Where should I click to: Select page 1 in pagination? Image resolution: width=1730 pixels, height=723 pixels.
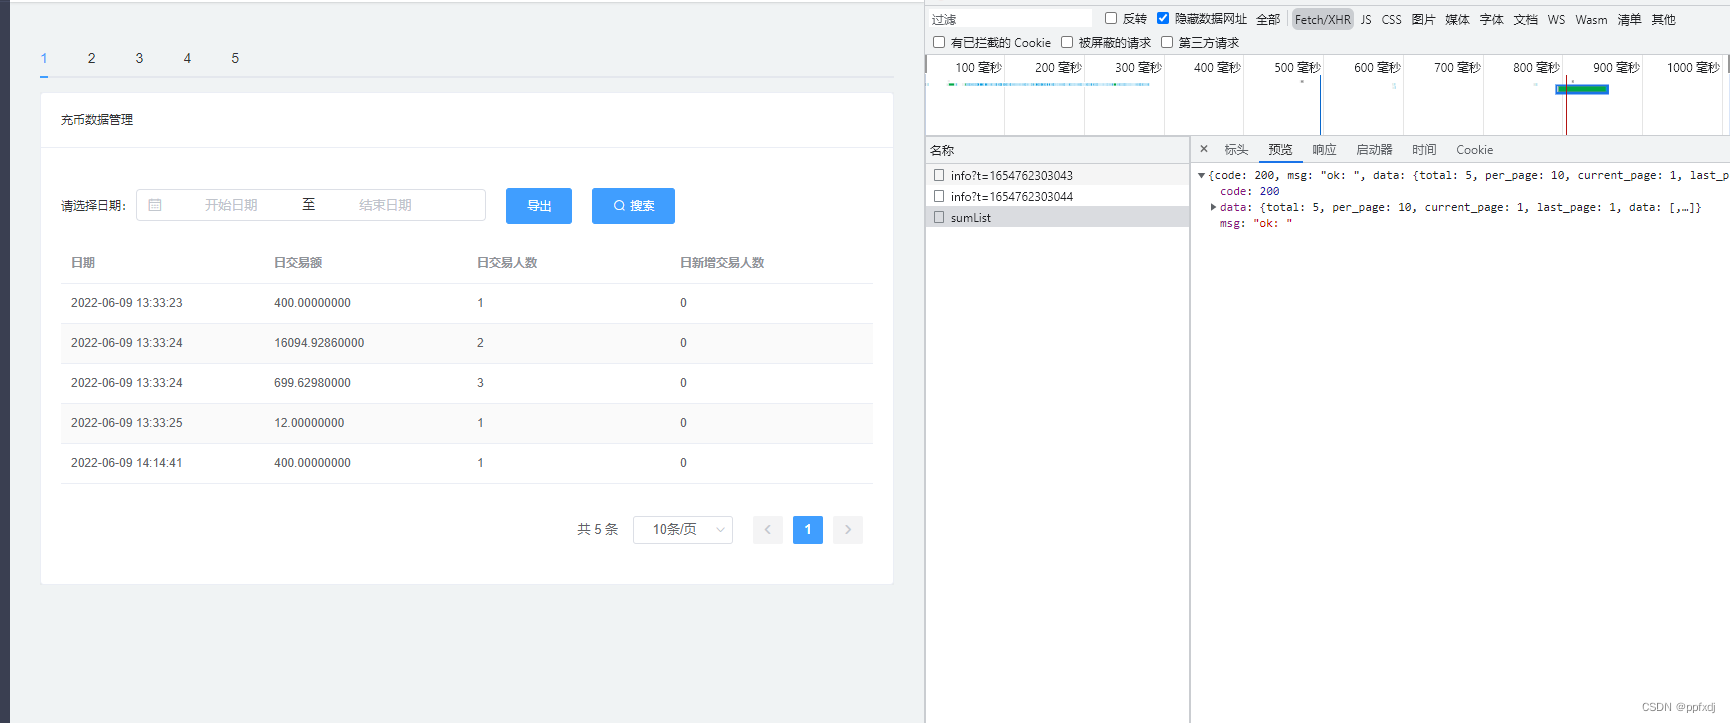808,530
